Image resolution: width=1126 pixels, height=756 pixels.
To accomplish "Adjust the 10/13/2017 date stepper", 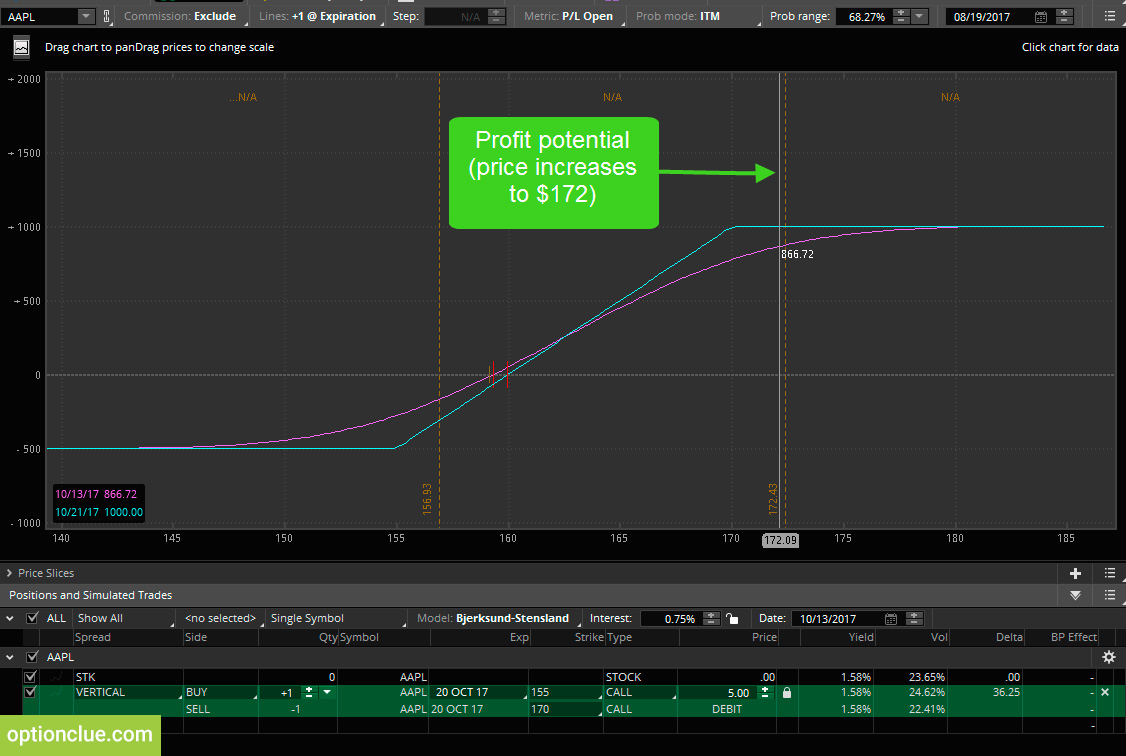I will click(x=914, y=618).
